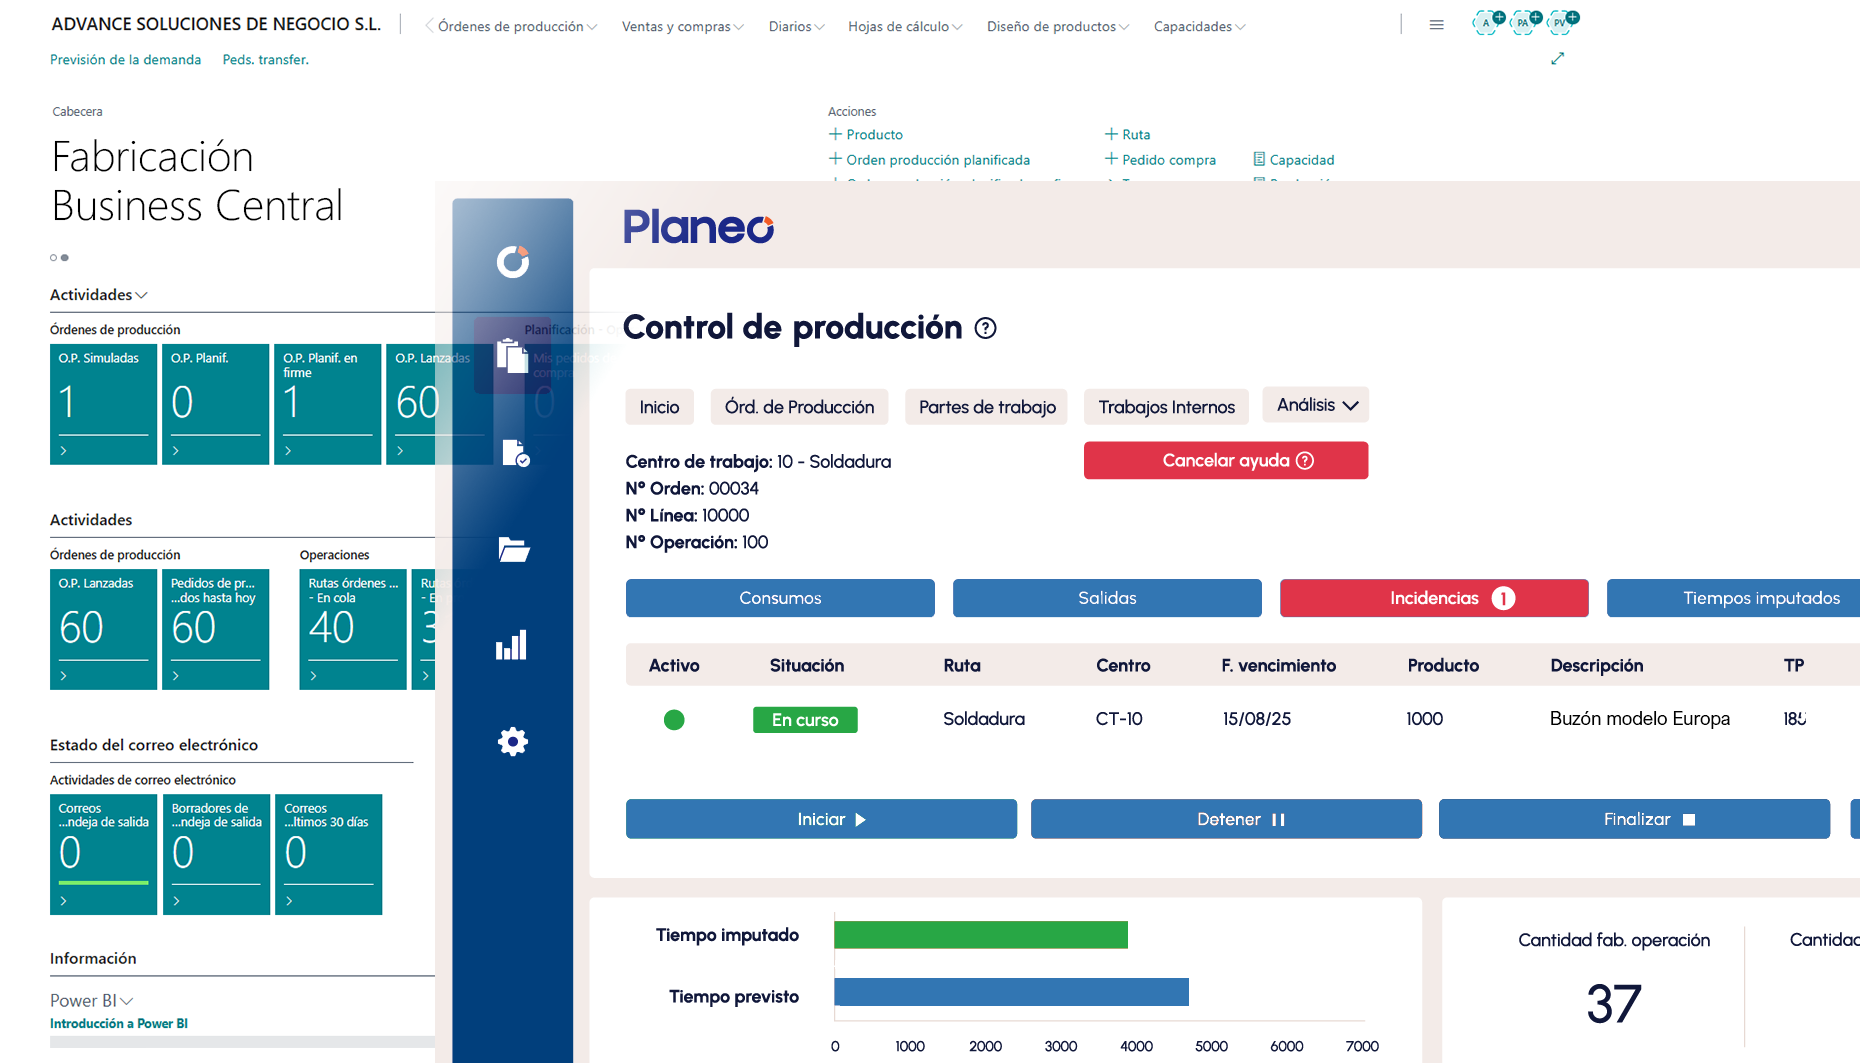Viewport: 1860px width, 1063px height.
Task: Open the Consumos button
Action: [780, 598]
